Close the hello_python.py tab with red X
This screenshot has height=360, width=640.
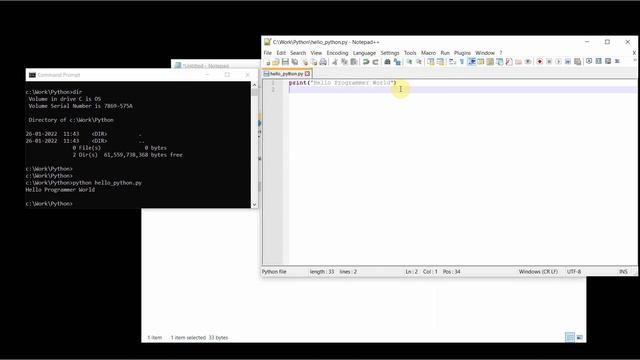tap(307, 74)
